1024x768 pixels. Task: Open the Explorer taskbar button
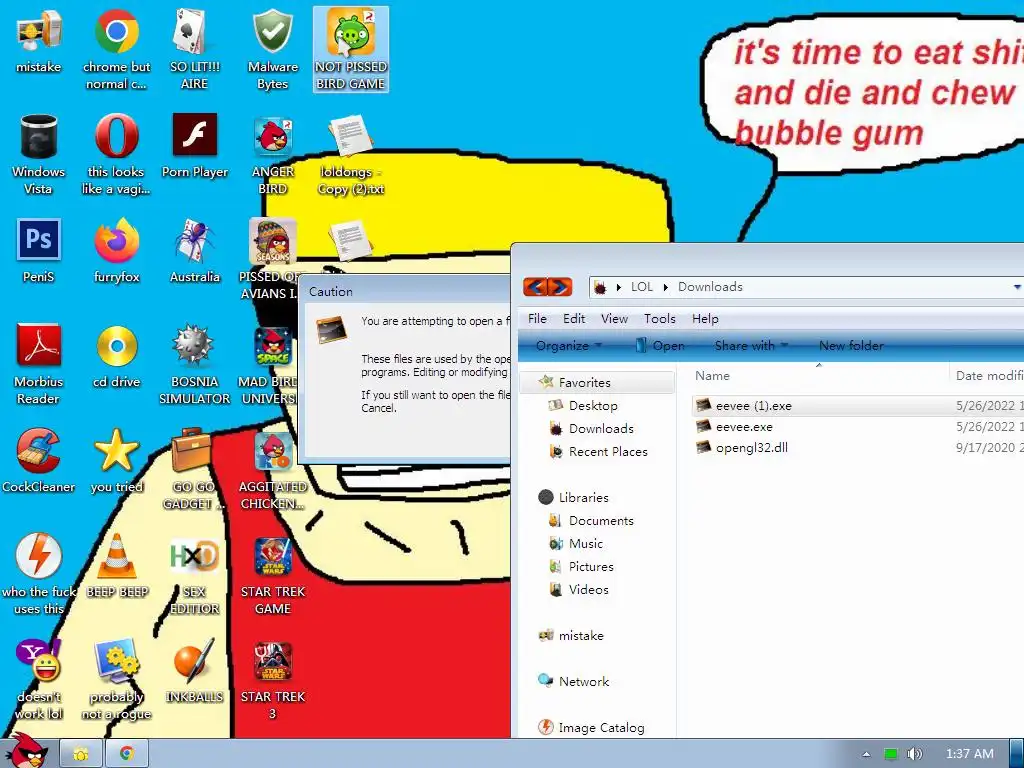coord(81,754)
